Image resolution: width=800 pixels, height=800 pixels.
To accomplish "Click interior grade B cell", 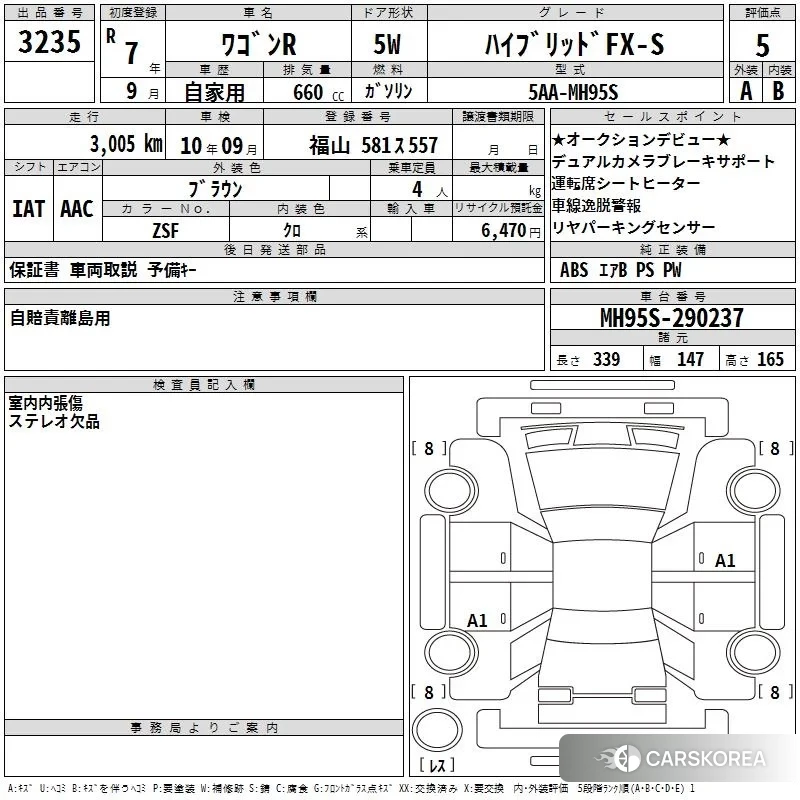I will click(779, 90).
